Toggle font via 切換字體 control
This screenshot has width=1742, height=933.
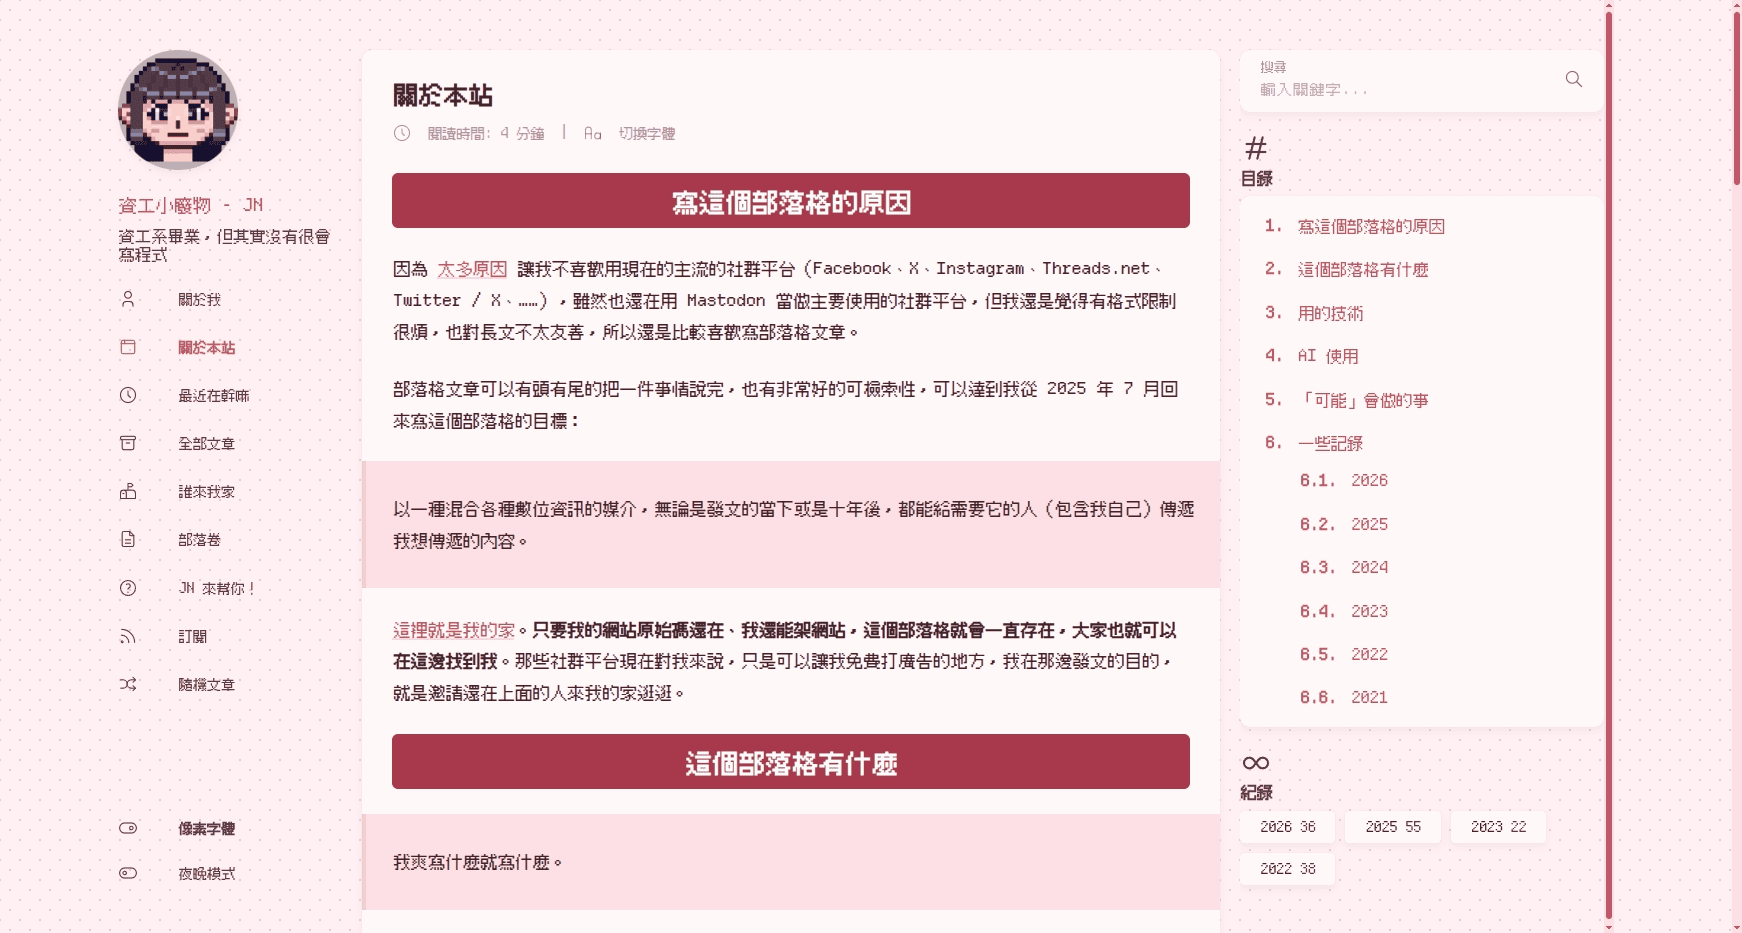(x=645, y=133)
